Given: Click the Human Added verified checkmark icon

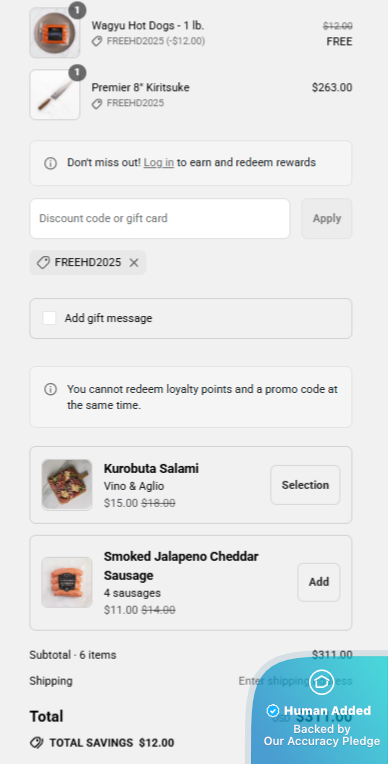Looking at the screenshot, I should click(272, 710).
